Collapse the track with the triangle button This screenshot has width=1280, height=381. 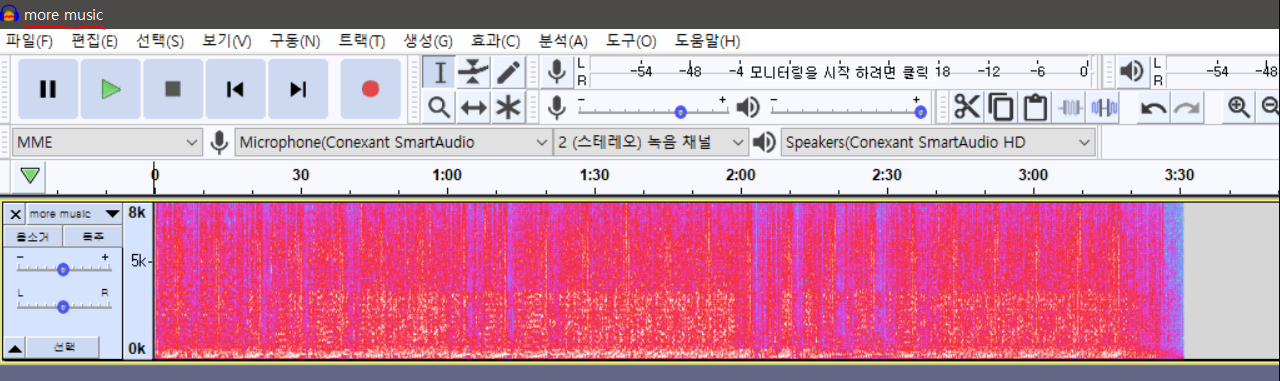pyautogui.click(x=15, y=348)
